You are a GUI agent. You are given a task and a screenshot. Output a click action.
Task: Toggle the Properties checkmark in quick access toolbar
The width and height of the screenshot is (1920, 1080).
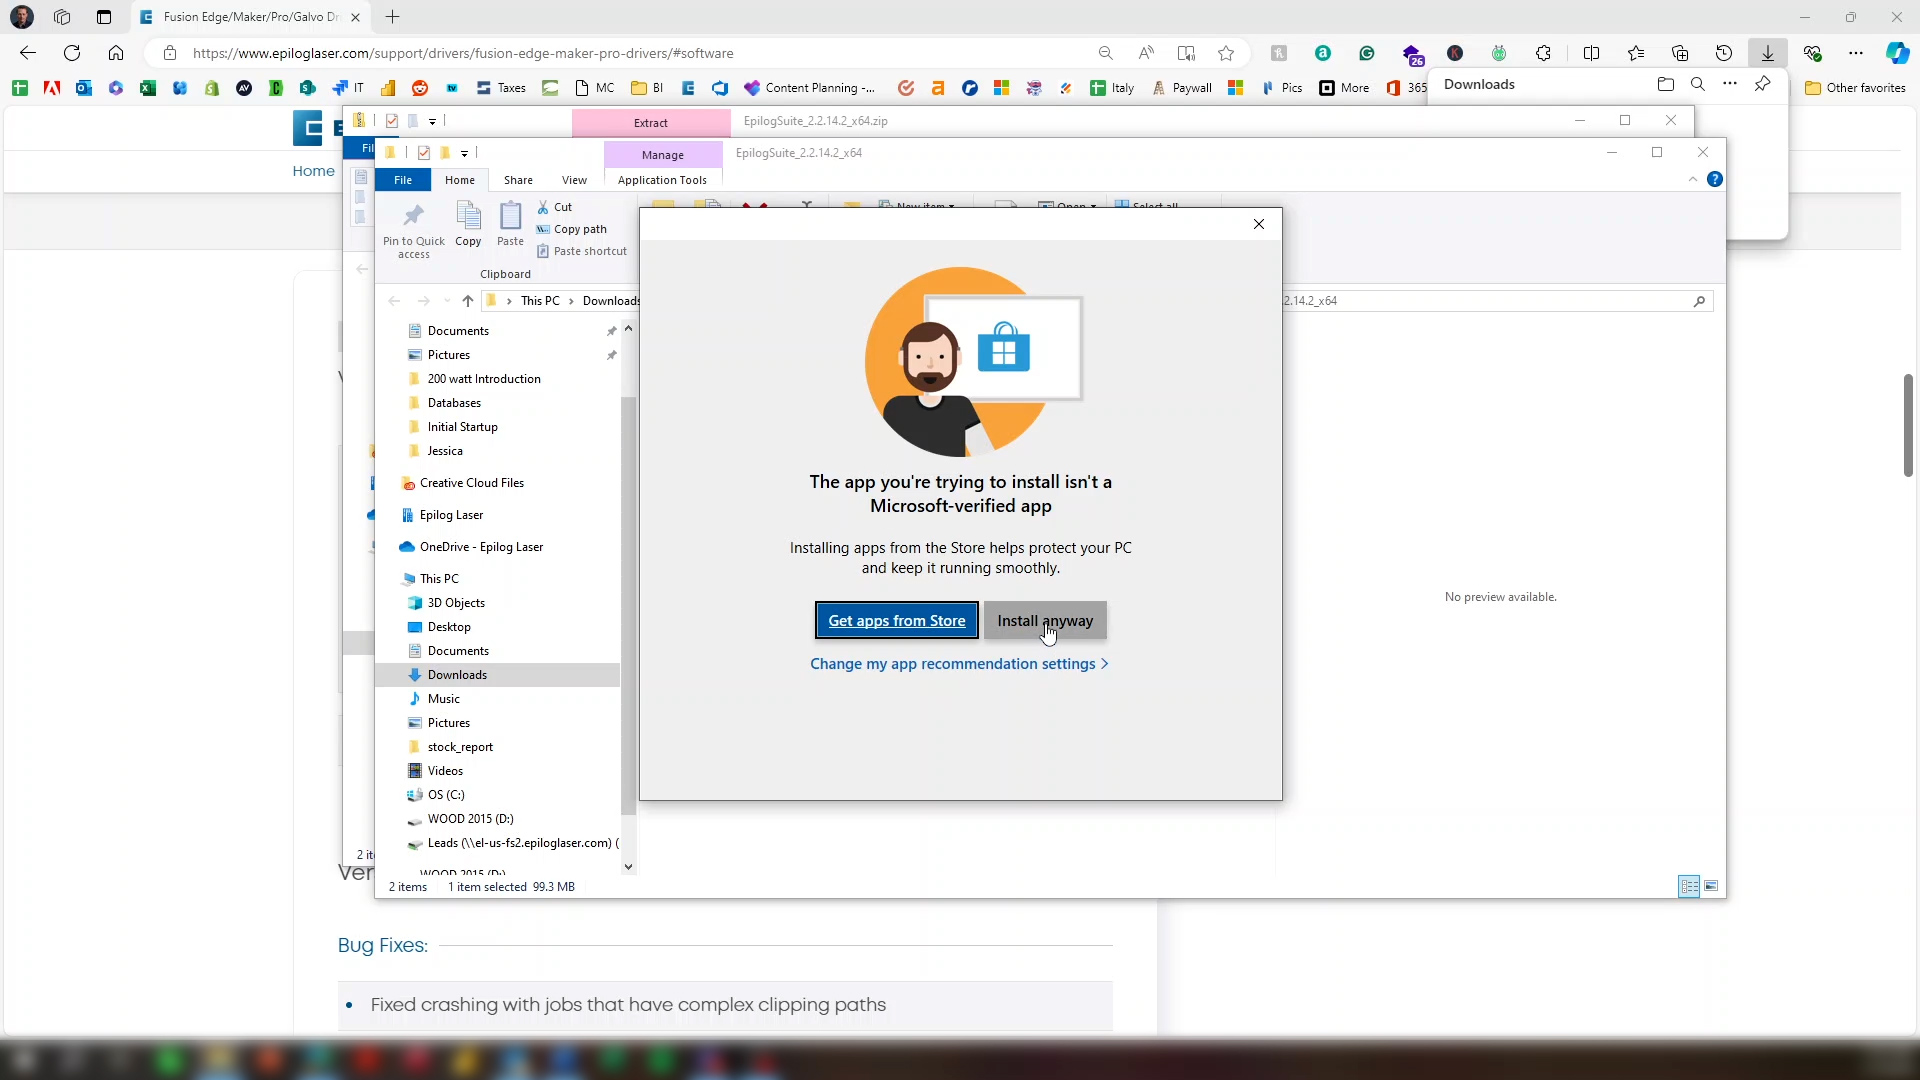(424, 153)
